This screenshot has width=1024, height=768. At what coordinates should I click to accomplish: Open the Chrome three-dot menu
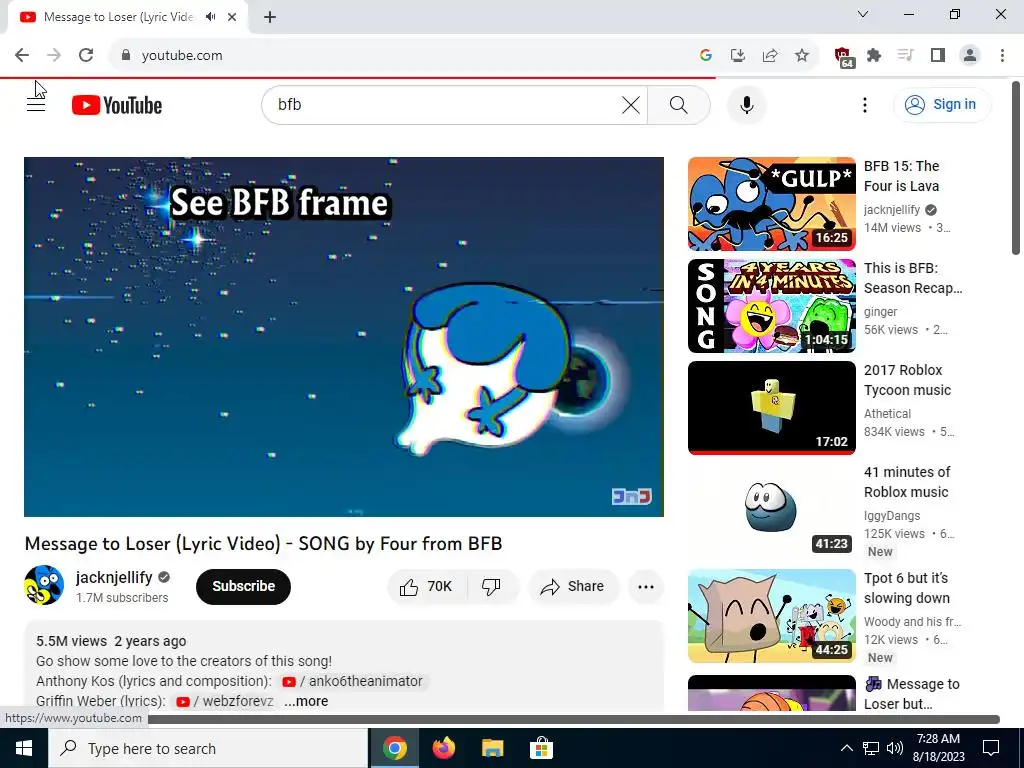[x=1002, y=56]
